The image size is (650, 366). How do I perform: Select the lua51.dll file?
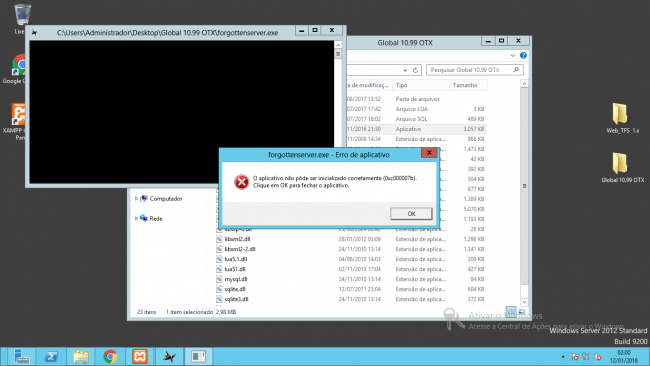pos(235,269)
